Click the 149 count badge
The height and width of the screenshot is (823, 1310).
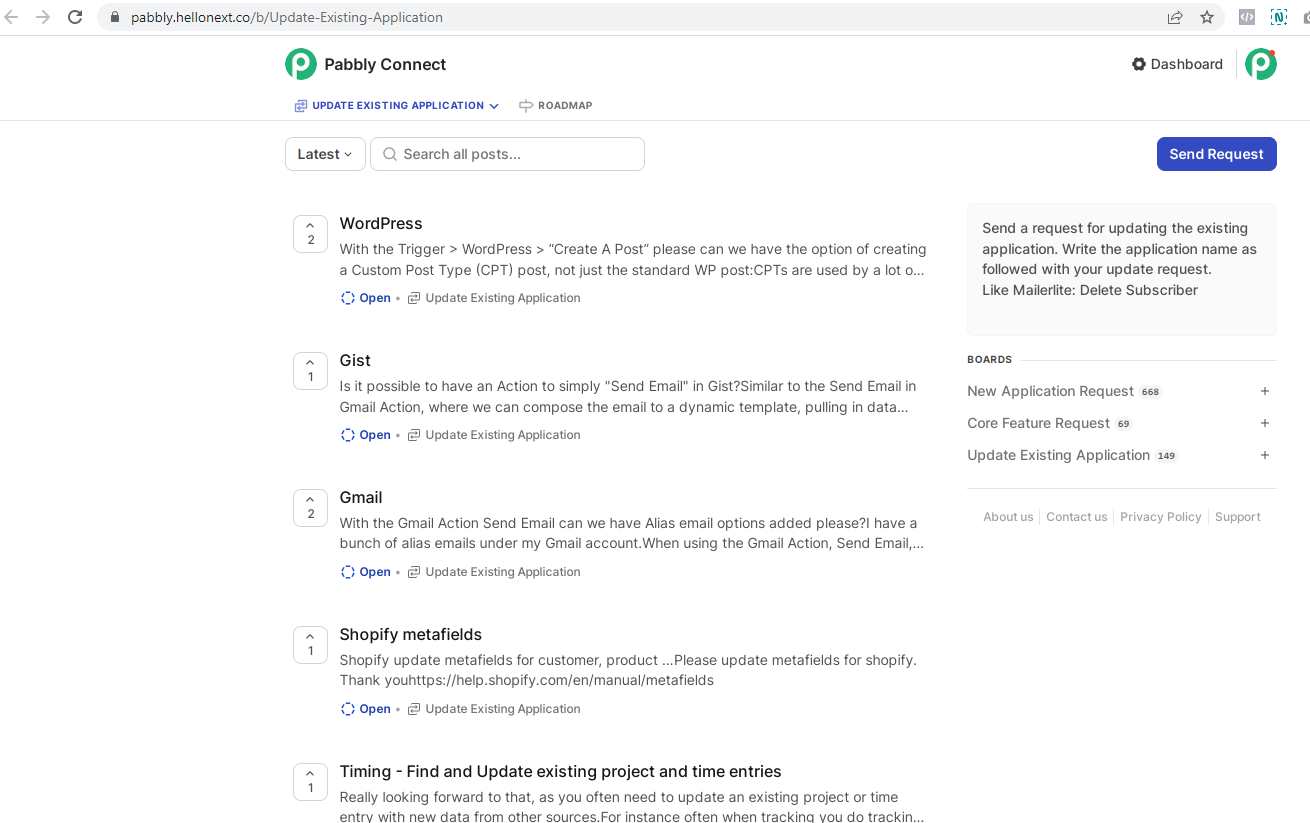[x=1167, y=456]
